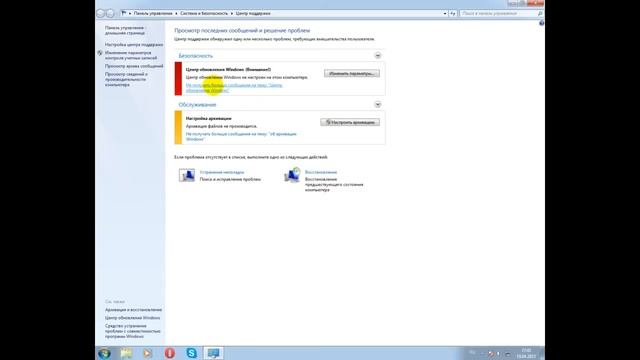Open the Opera browser from the taskbar
This screenshot has height=360, width=640.
(x=169, y=353)
